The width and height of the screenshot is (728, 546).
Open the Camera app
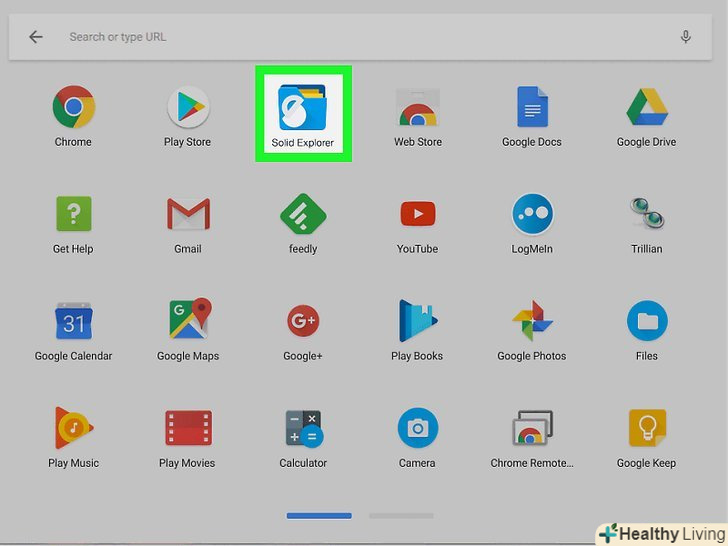[x=417, y=428]
